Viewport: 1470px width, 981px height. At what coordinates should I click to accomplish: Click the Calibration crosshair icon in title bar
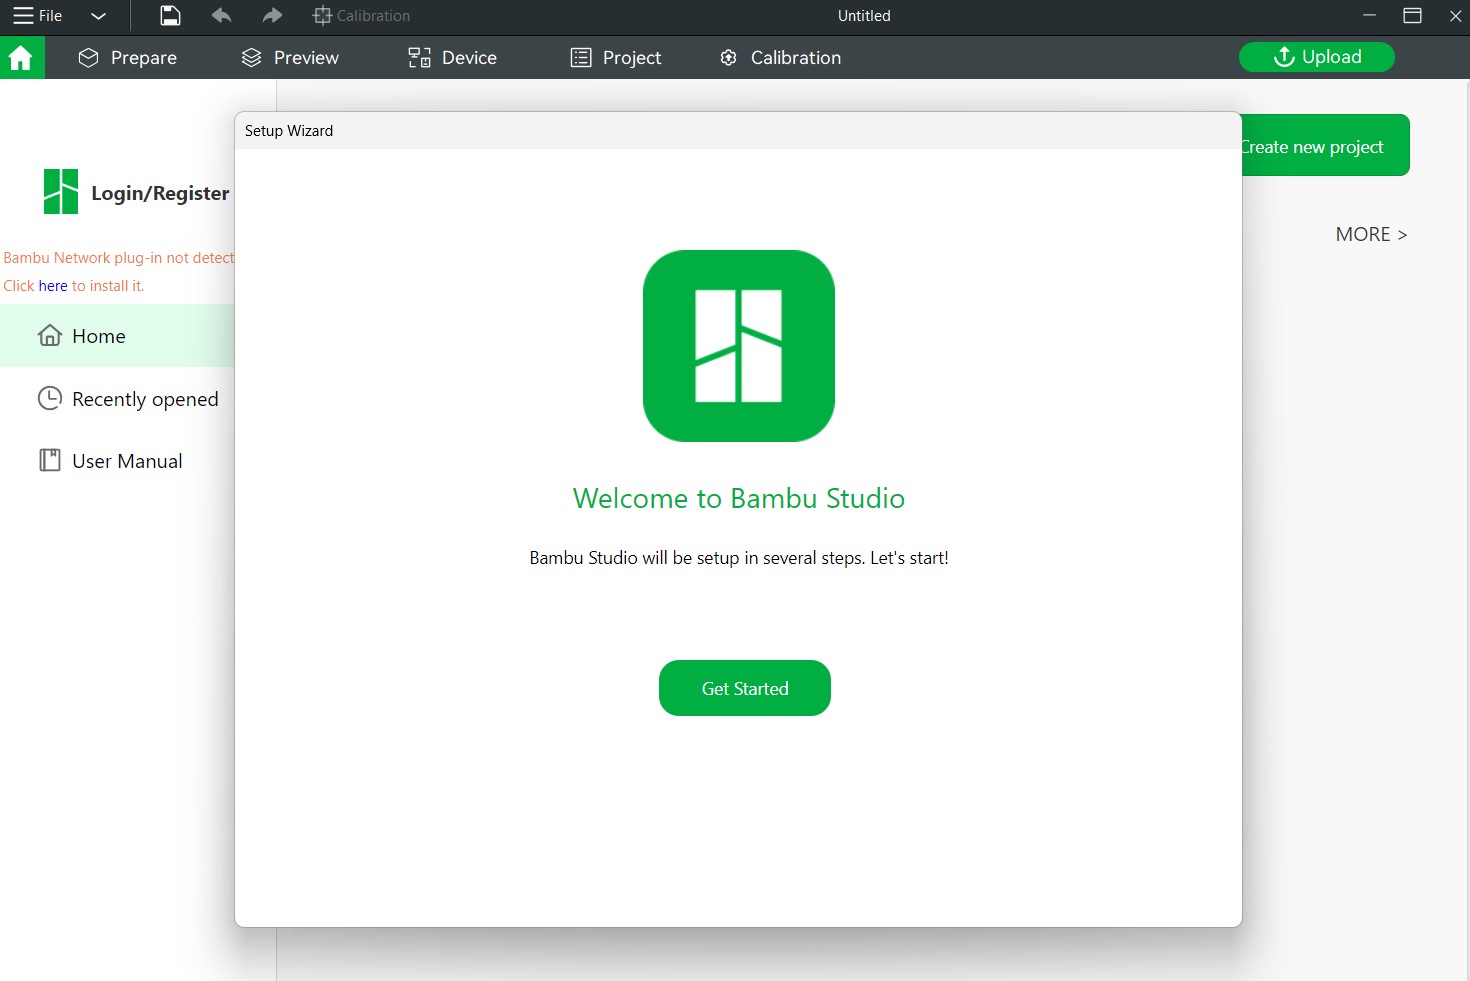click(x=322, y=16)
